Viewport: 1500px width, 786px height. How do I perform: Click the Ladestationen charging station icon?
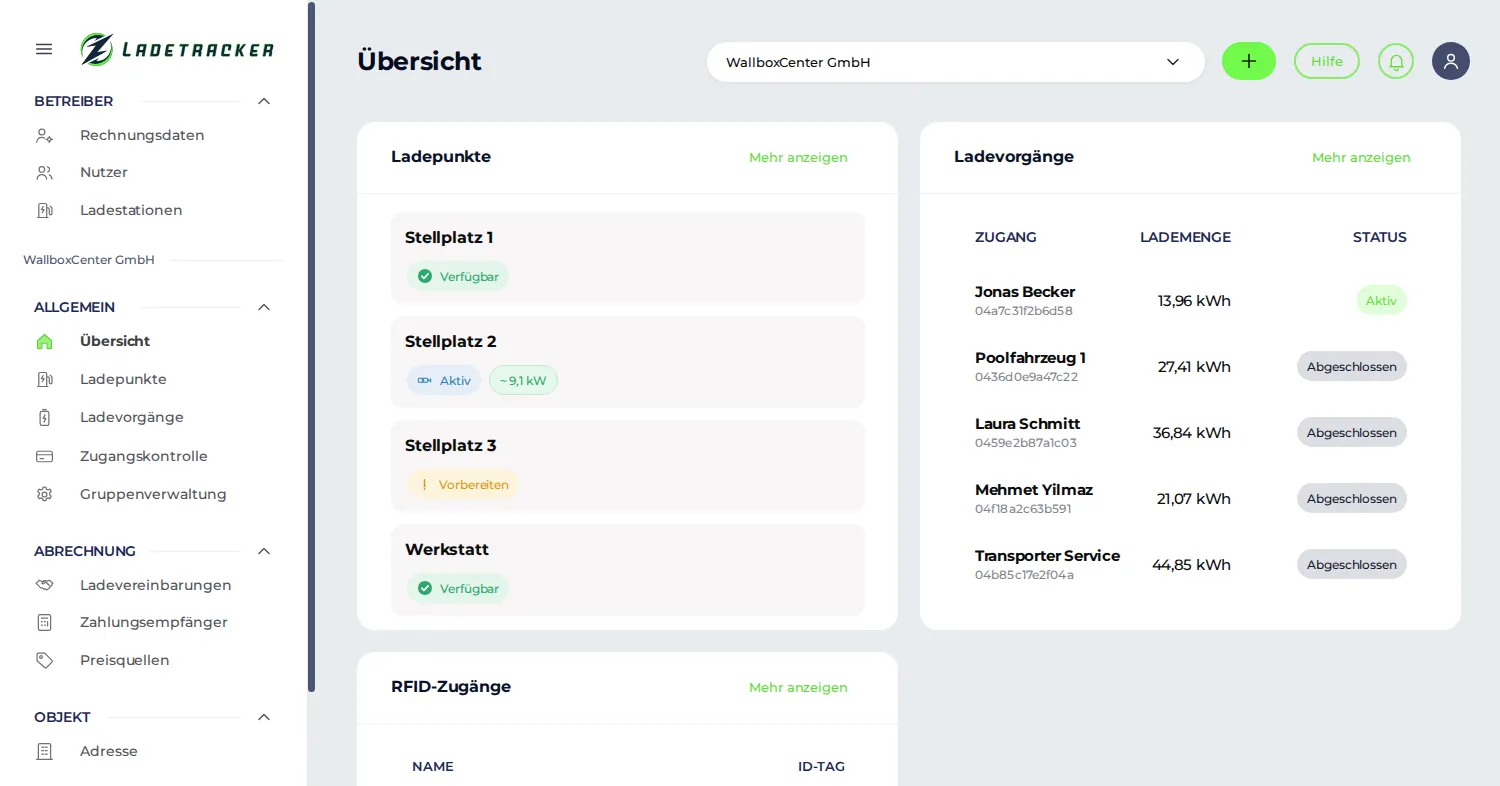click(x=44, y=210)
